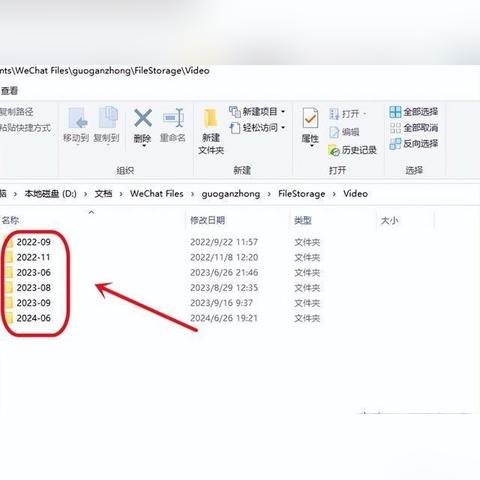Sort by Date modified (修改日期) column header
The width and height of the screenshot is (480, 480).
[207, 220]
